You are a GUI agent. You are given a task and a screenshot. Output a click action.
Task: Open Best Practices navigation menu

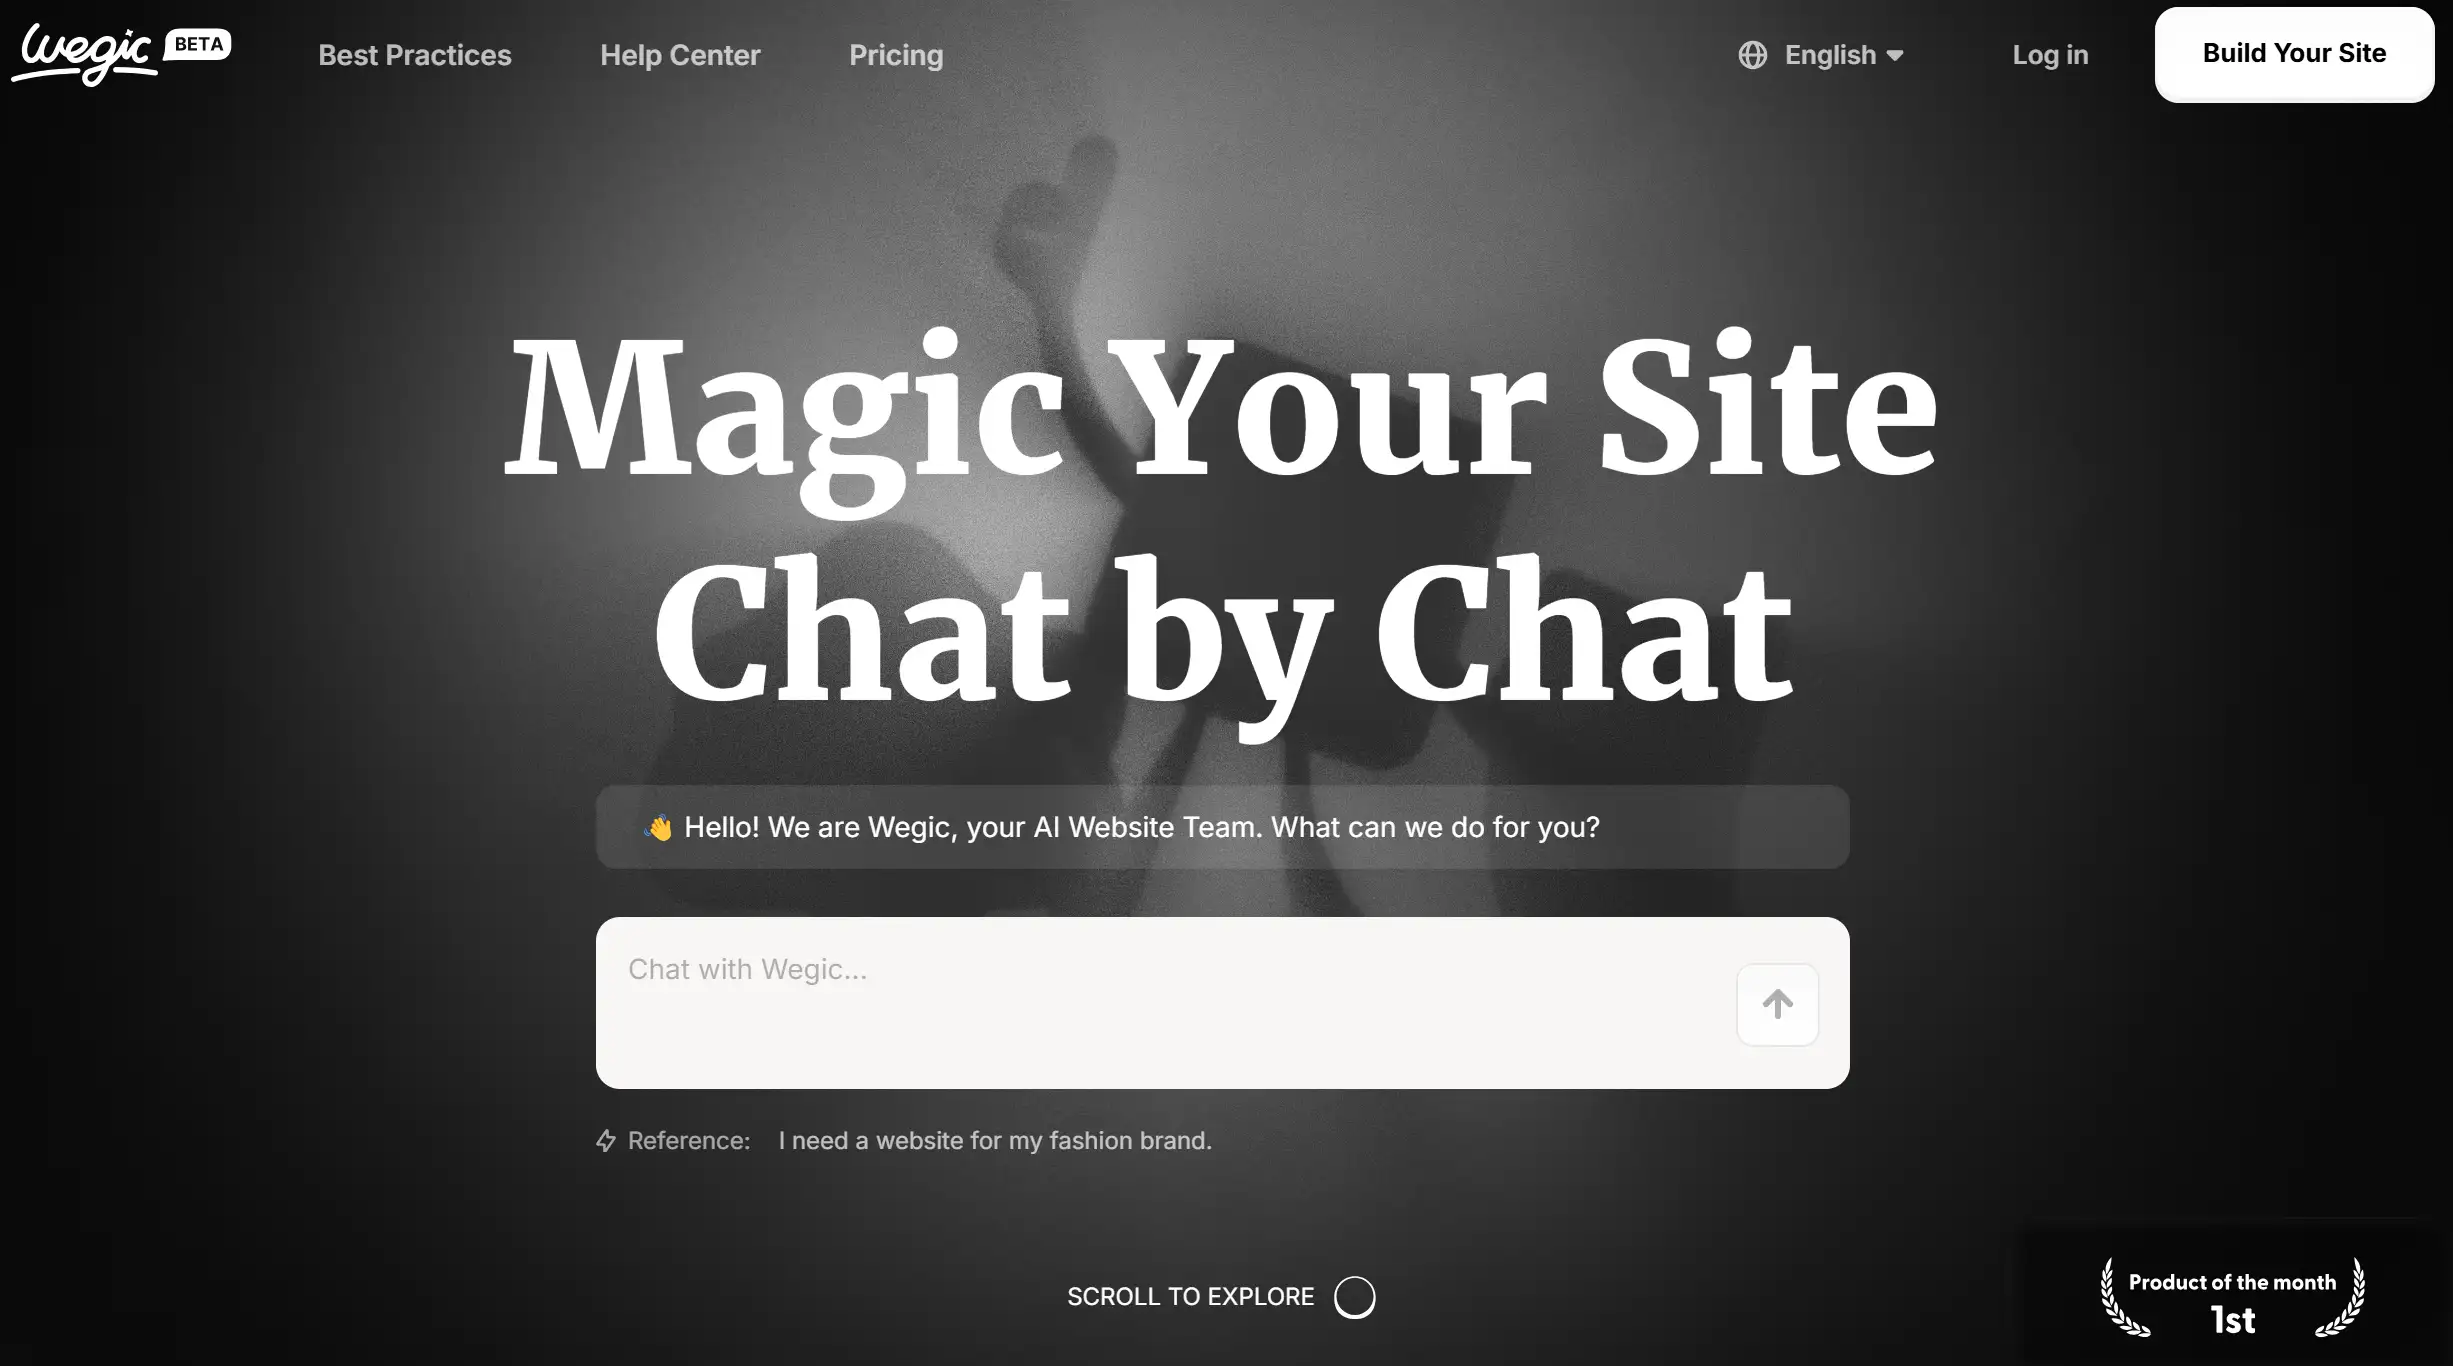(415, 54)
